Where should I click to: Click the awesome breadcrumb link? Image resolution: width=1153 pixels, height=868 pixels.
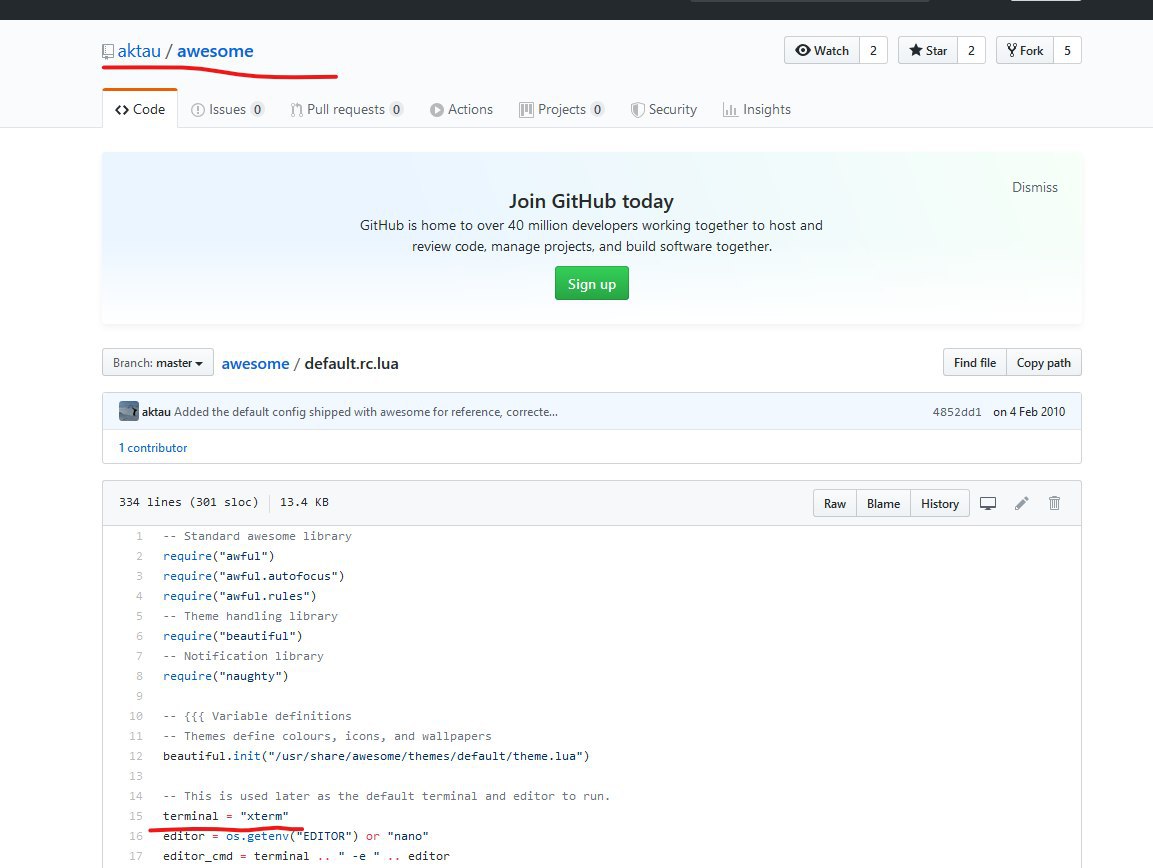[255, 363]
